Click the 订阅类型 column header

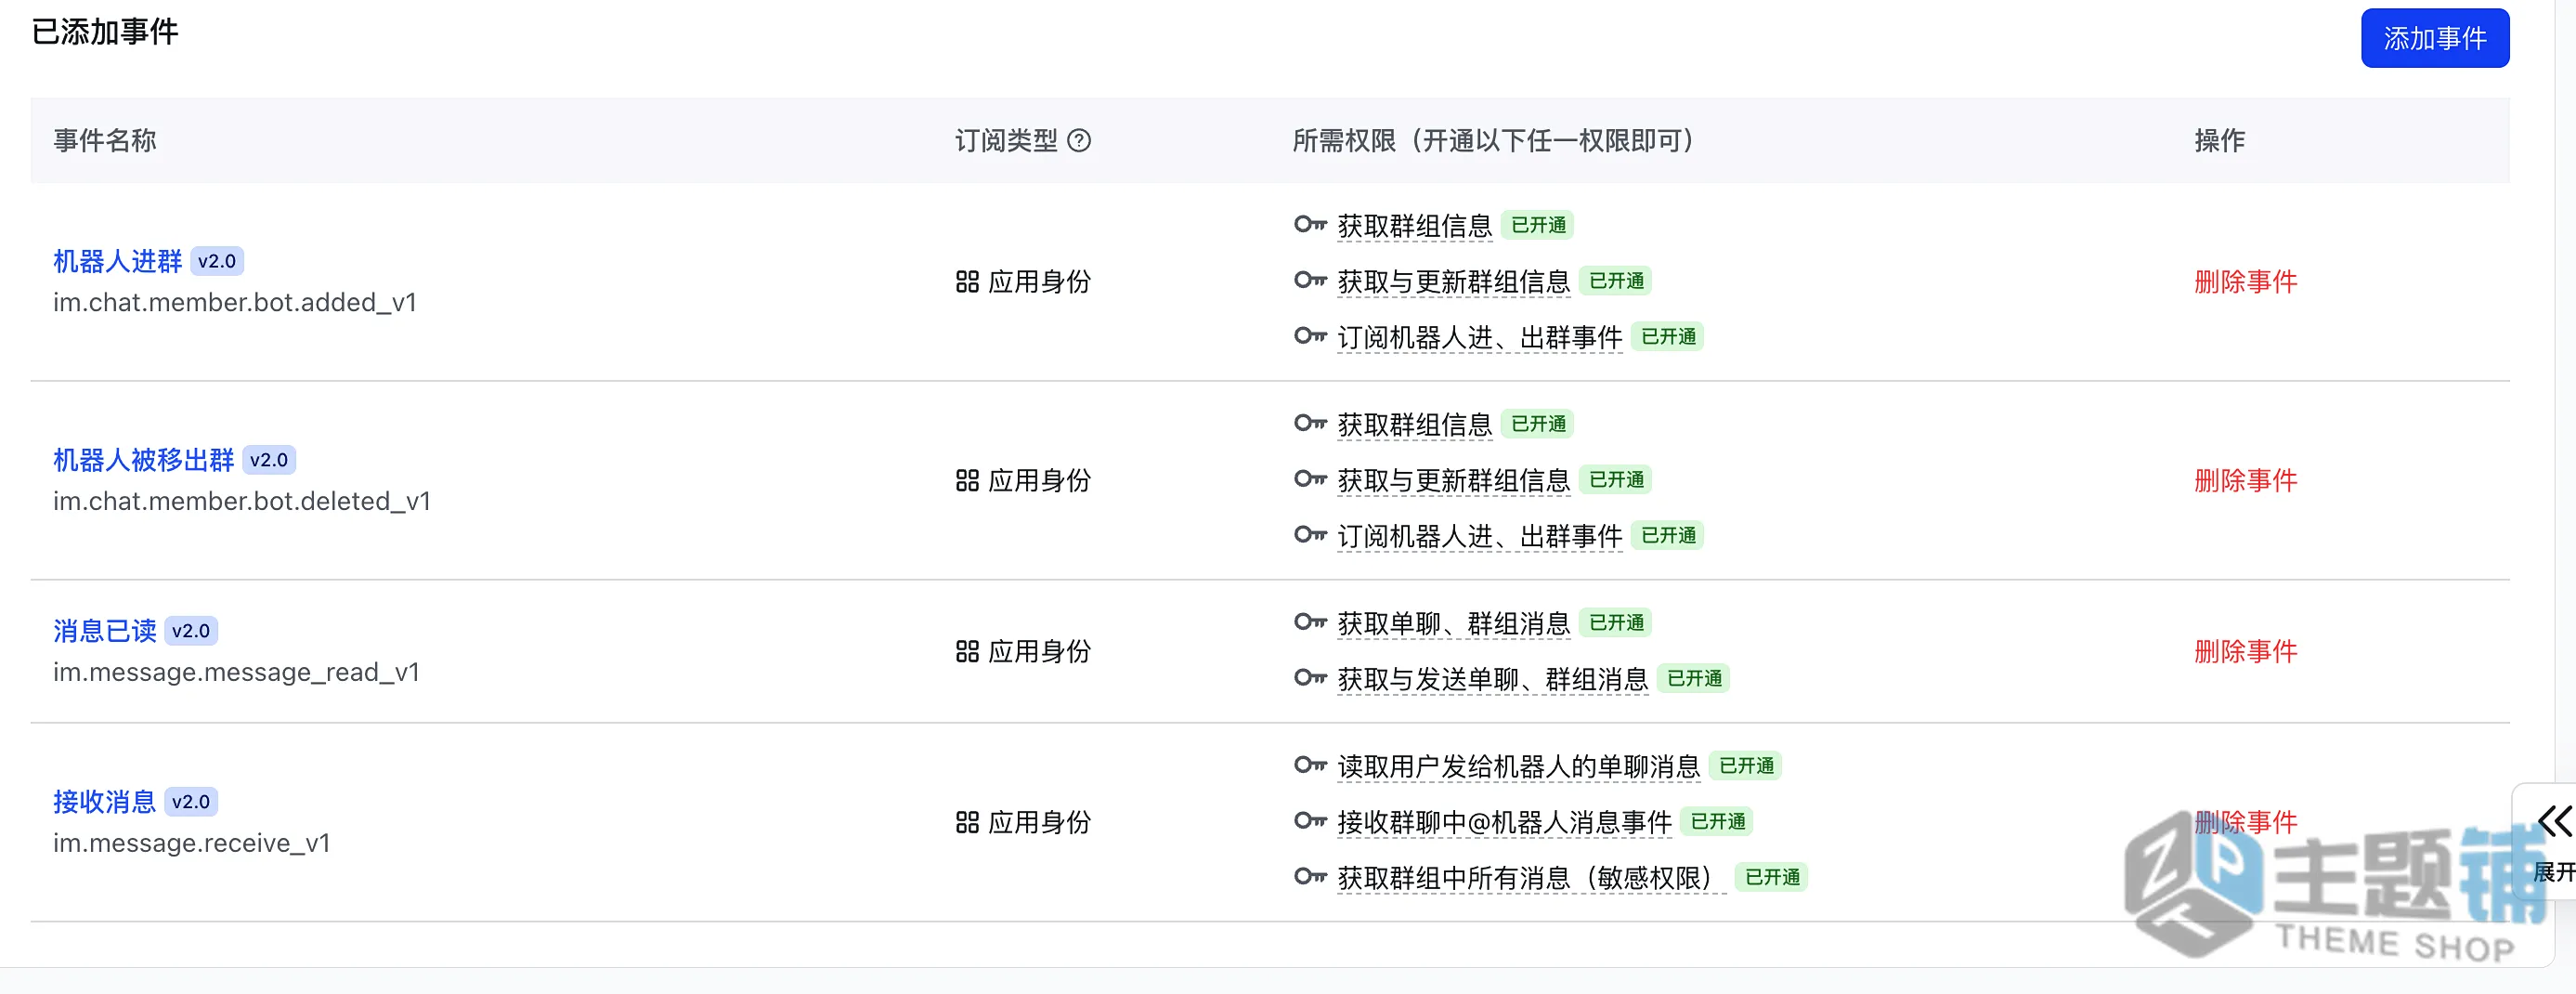coord(1006,140)
